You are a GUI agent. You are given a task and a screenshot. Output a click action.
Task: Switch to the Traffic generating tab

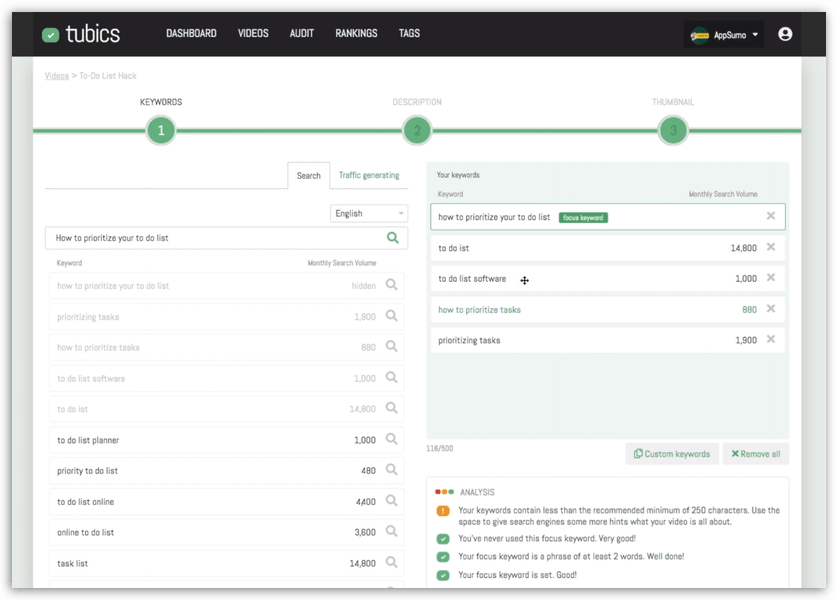click(x=368, y=175)
